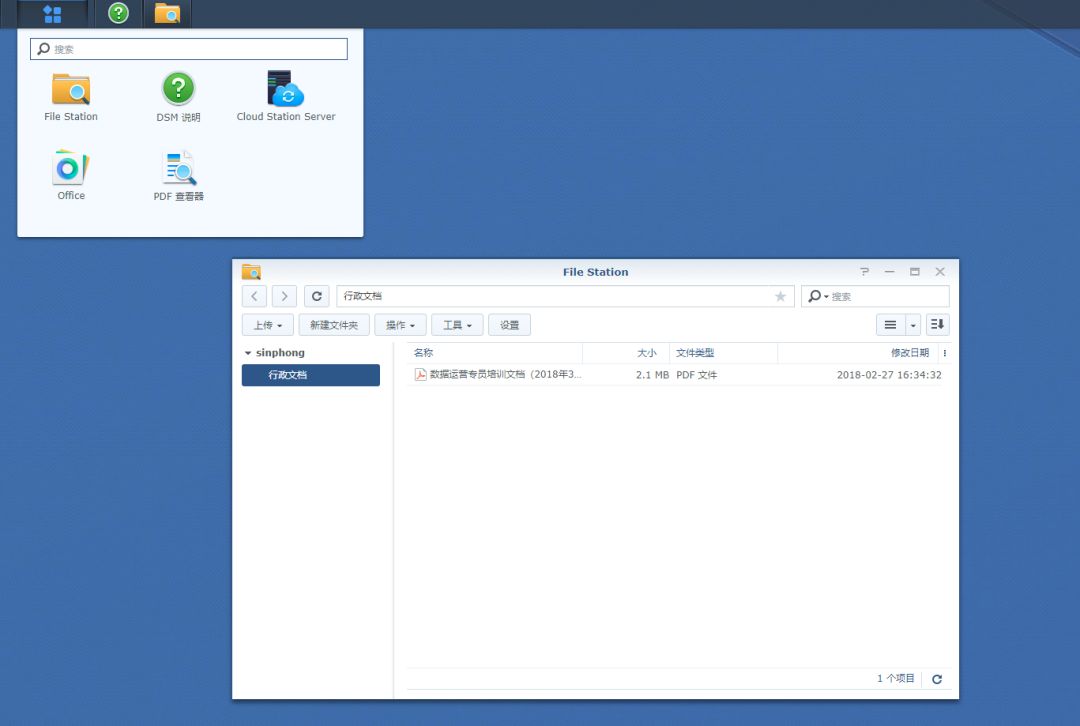Image resolution: width=1080 pixels, height=726 pixels.
Task: Sort by the 大小 column header
Action: [x=625, y=353]
